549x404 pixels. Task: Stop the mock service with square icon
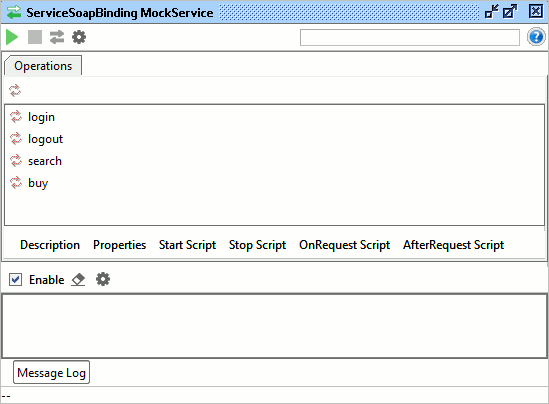35,37
